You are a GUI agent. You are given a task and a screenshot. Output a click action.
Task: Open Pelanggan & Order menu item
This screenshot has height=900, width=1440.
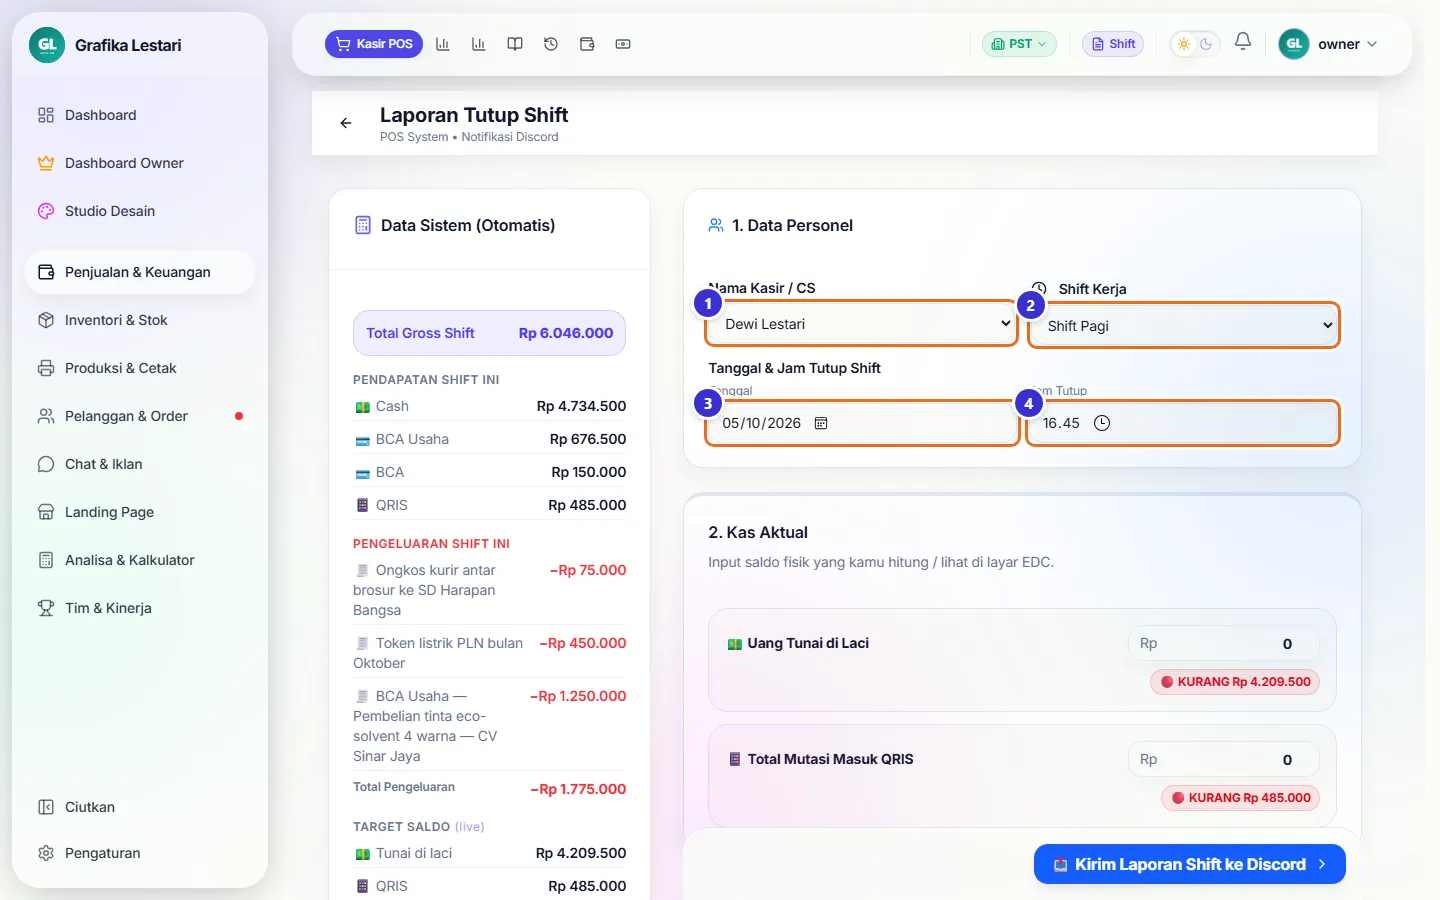pyautogui.click(x=140, y=416)
